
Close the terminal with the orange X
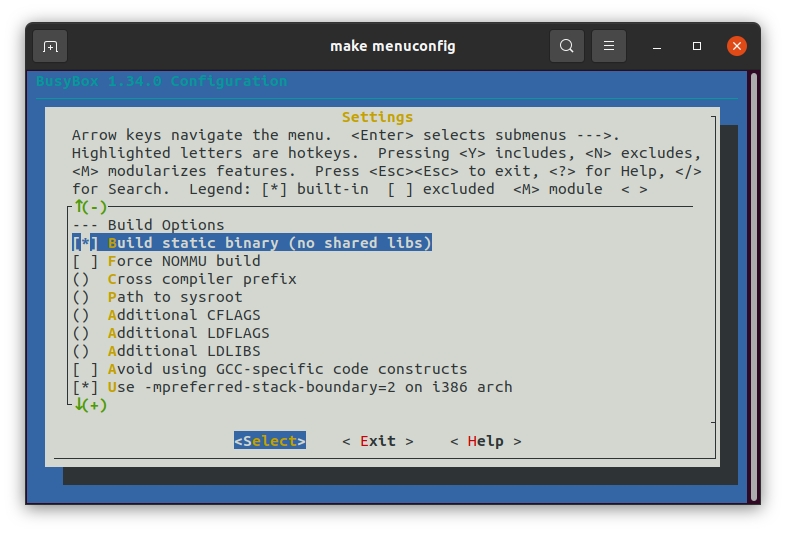(737, 46)
